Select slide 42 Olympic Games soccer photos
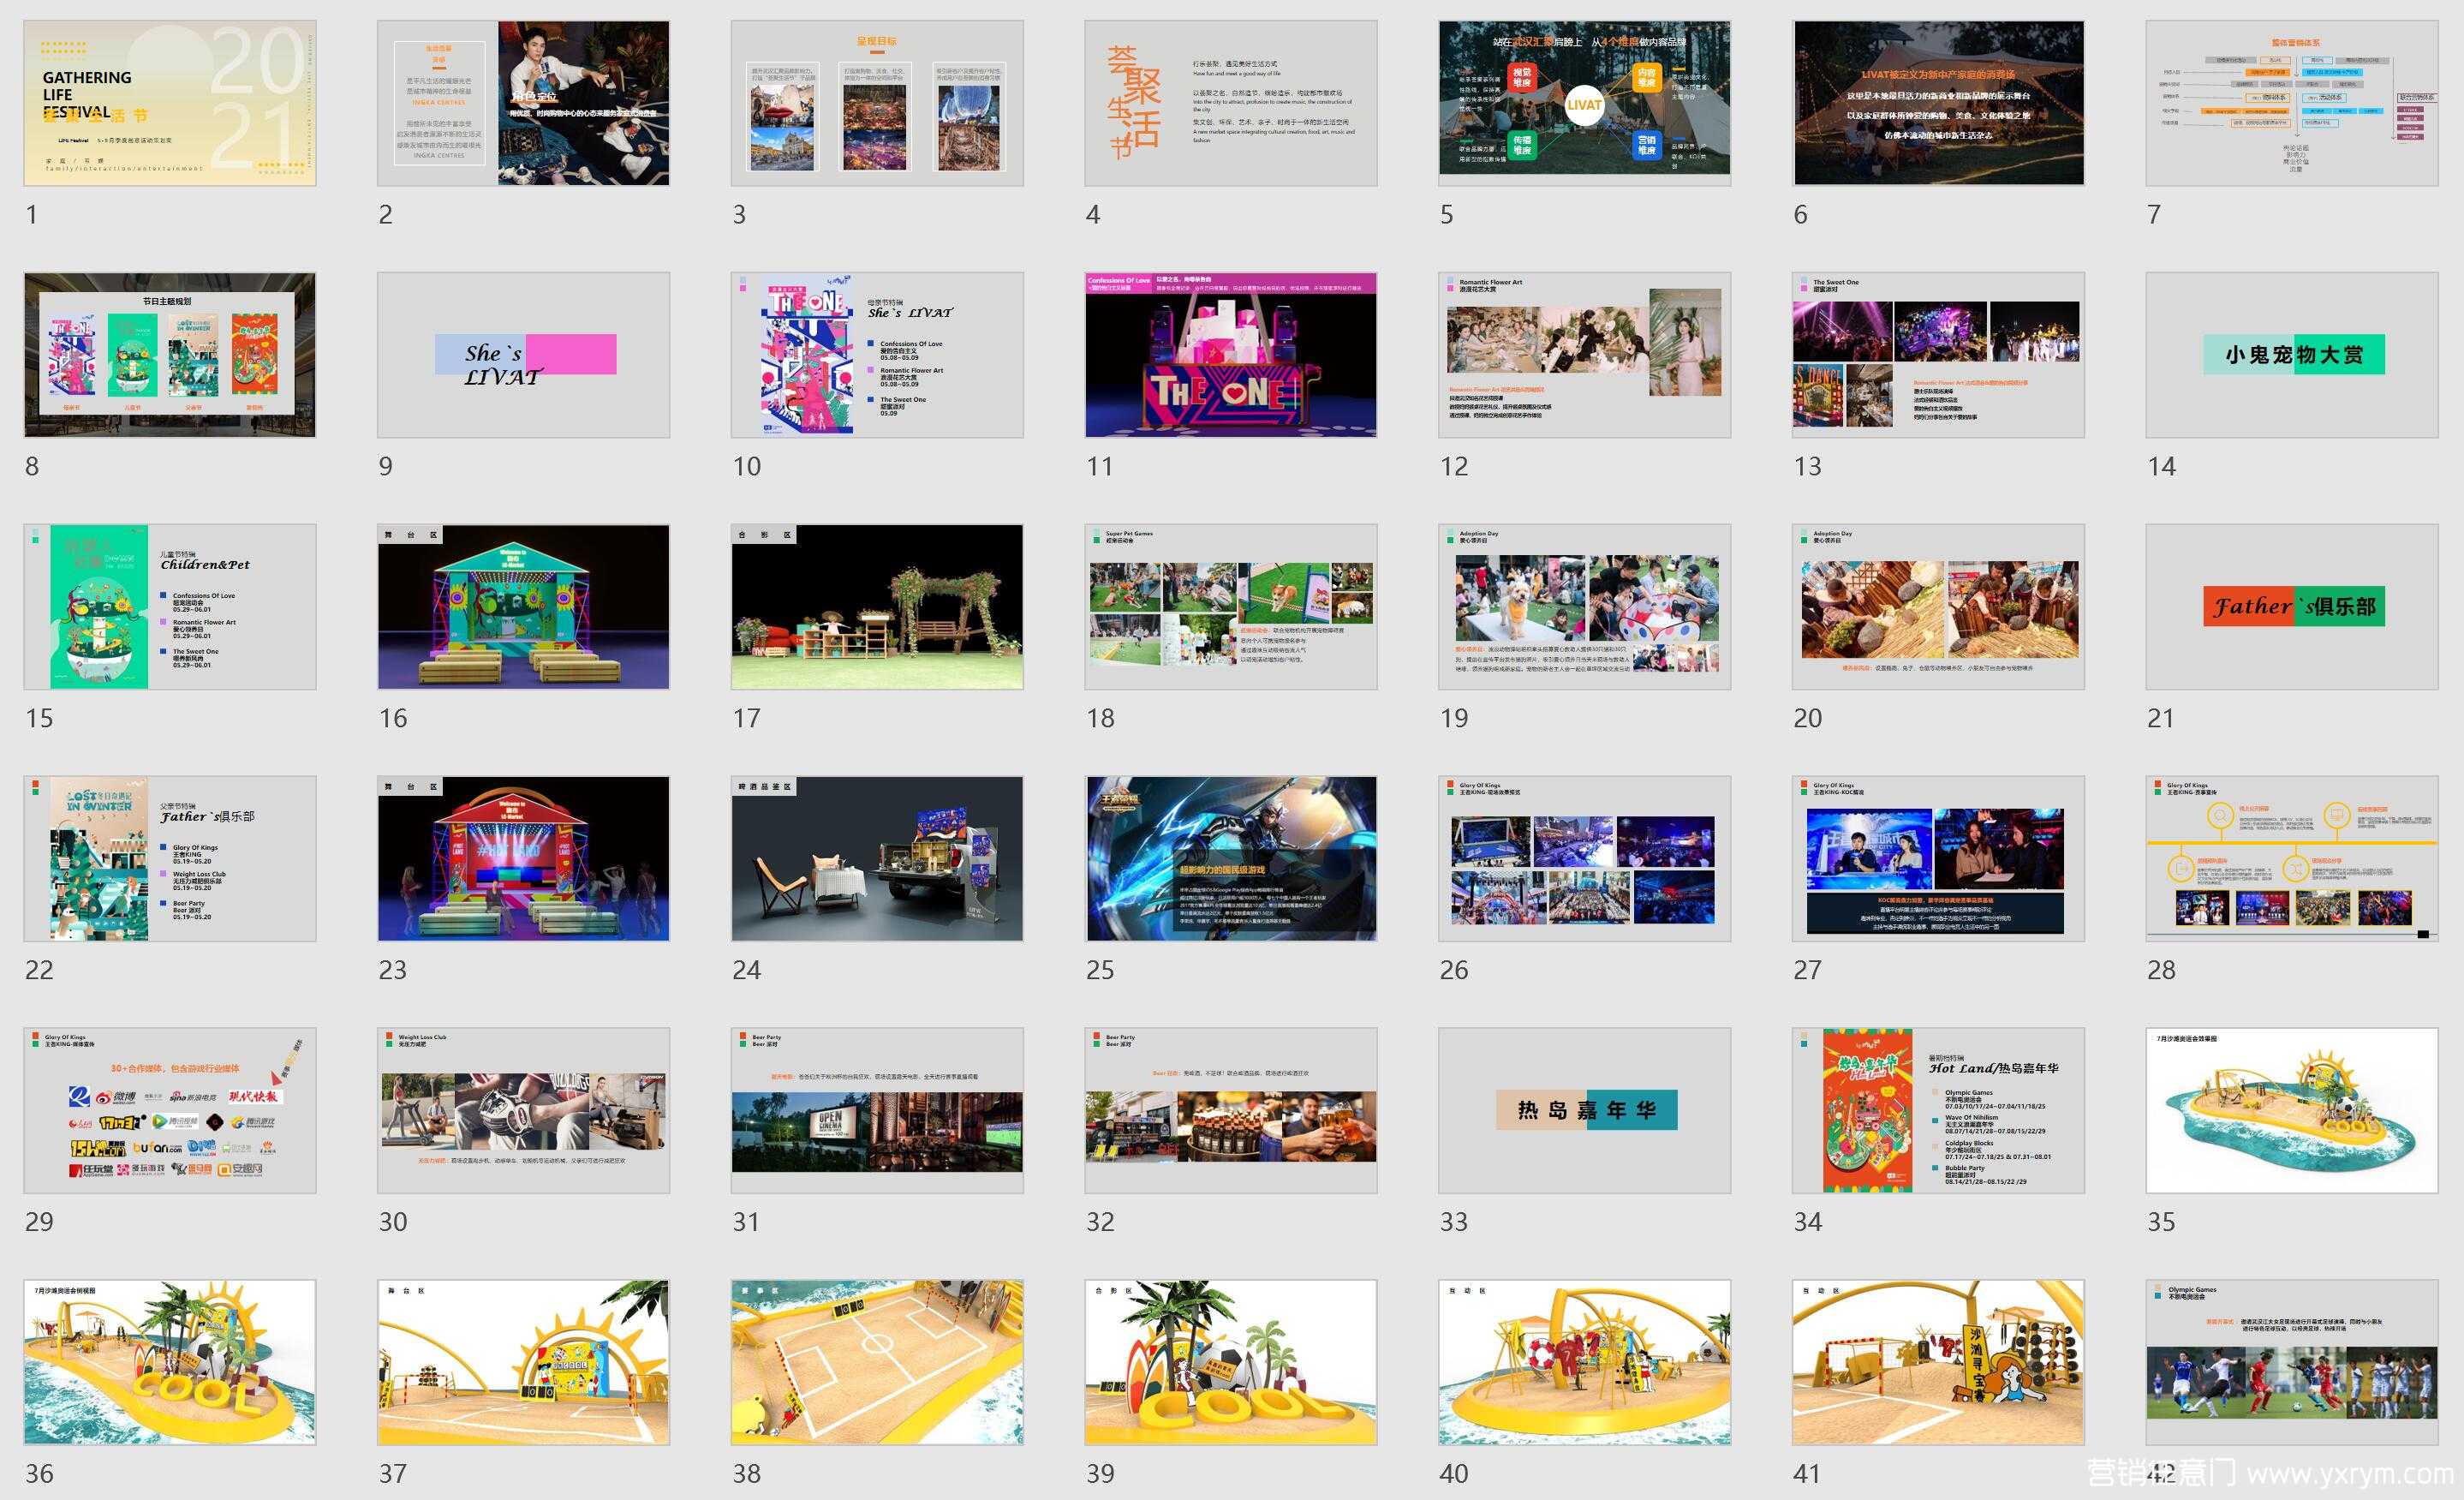Screen dimensions: 2464x1500 coord(2292,1363)
